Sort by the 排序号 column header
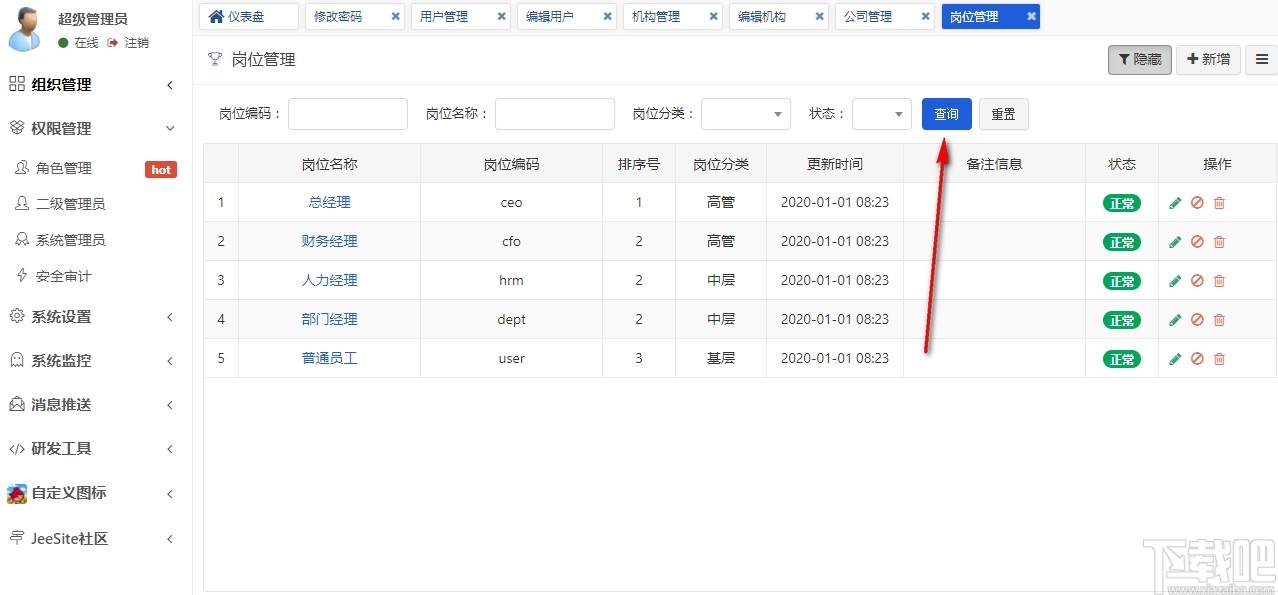Image resolution: width=1278 pixels, height=595 pixels. (639, 164)
